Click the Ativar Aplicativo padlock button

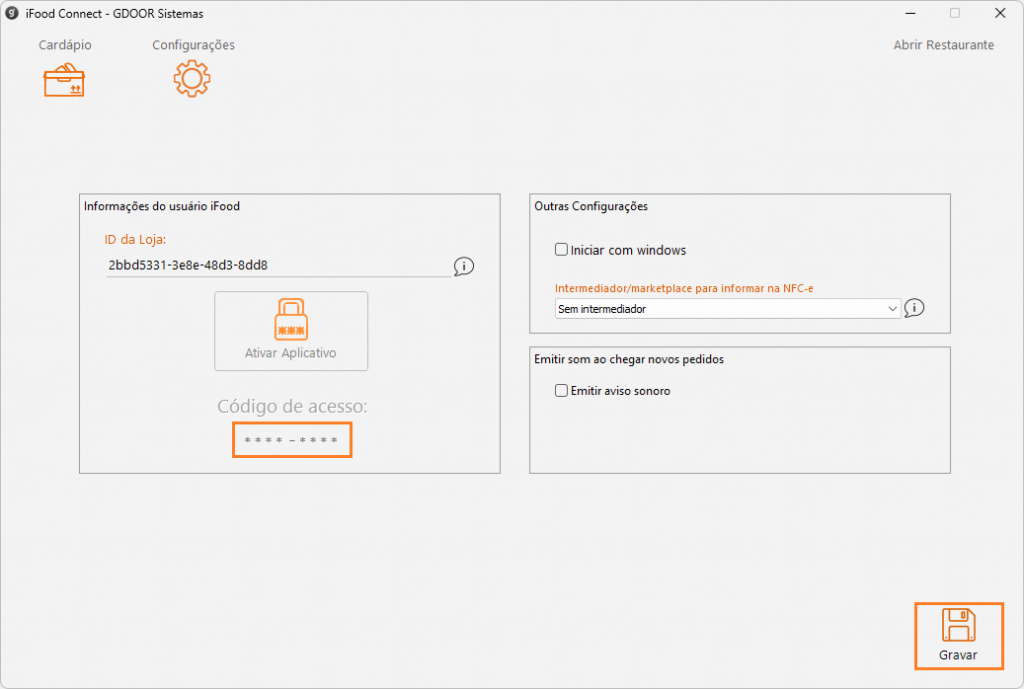291,331
